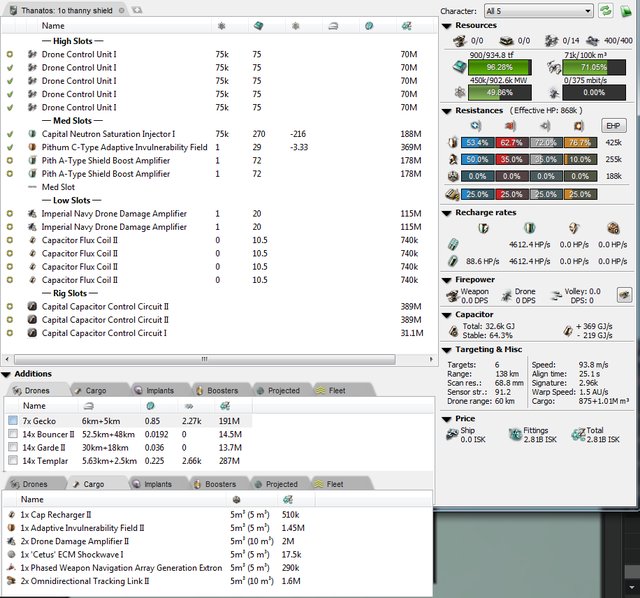Click the Pithum C-Type Adaptive Invulnerability Field icon
The width and height of the screenshot is (640, 598).
[x=32, y=147]
